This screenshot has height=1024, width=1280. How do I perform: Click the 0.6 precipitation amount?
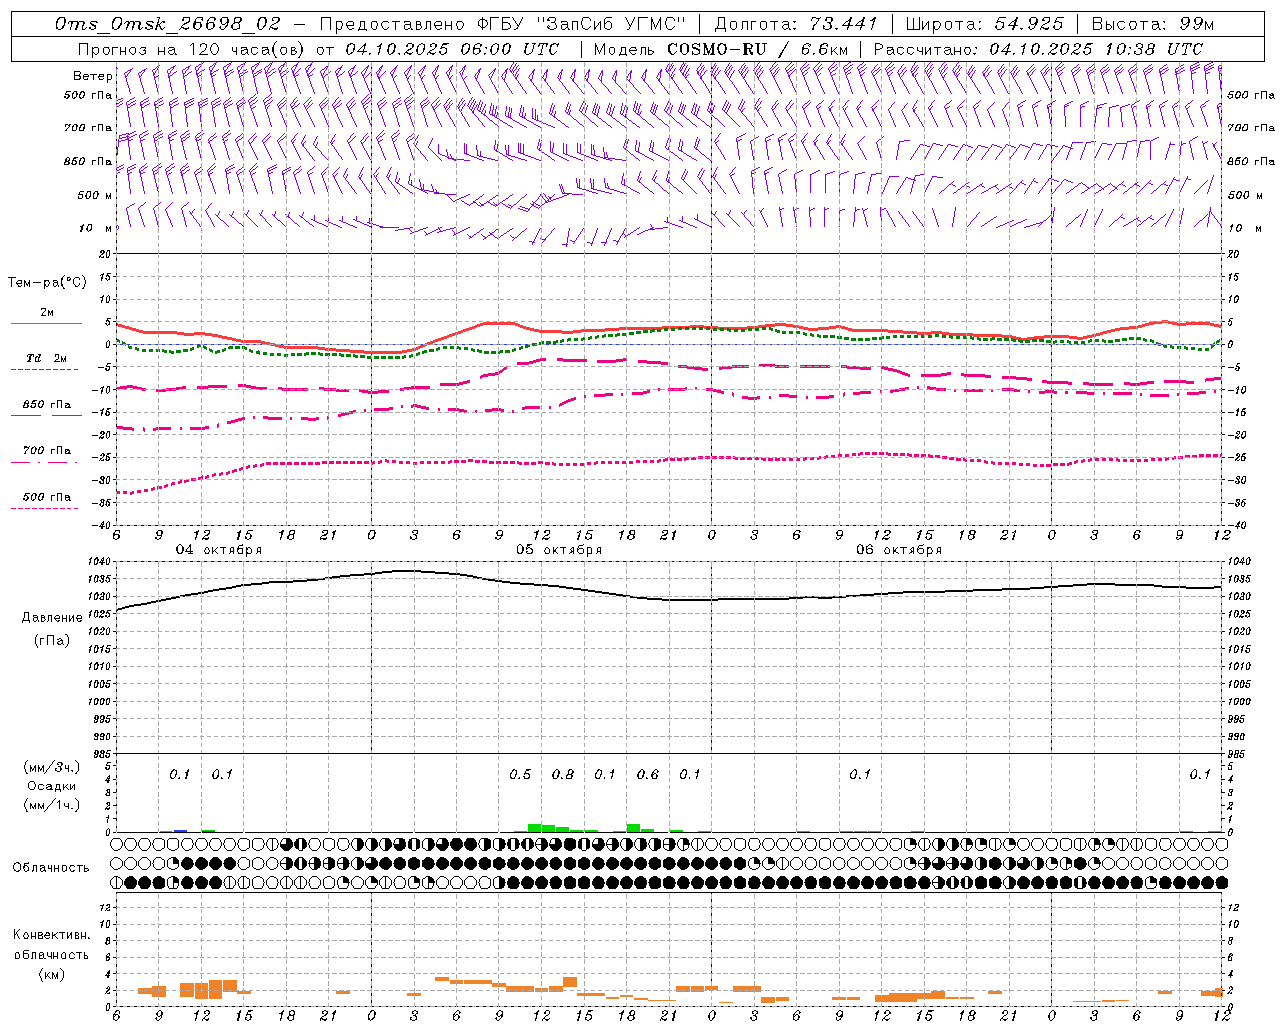tap(648, 775)
